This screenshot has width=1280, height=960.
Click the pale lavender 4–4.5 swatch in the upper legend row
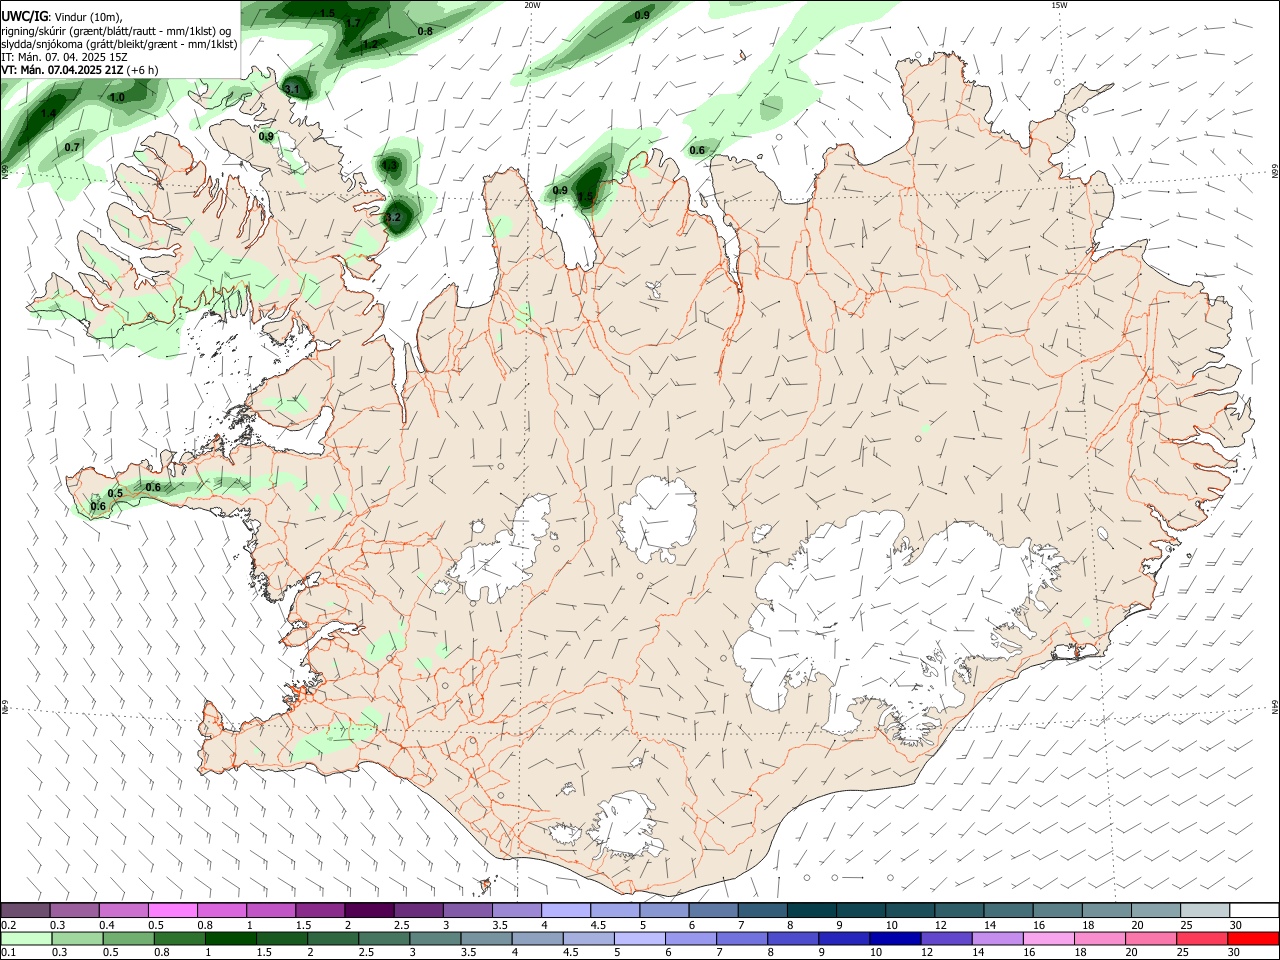pos(564,910)
